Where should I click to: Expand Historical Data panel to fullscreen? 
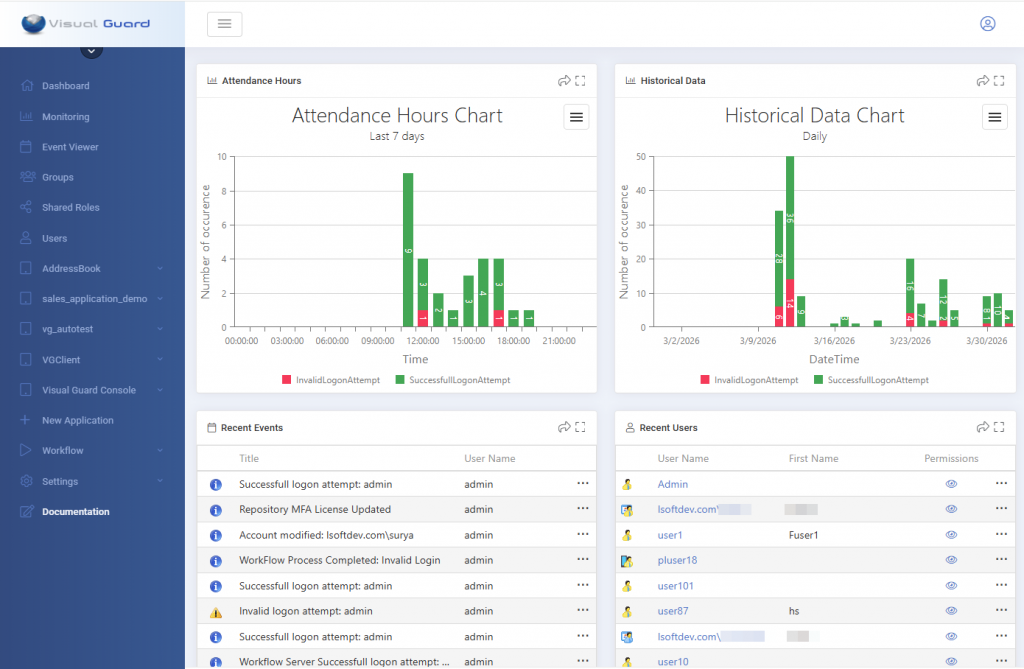[x=998, y=81]
